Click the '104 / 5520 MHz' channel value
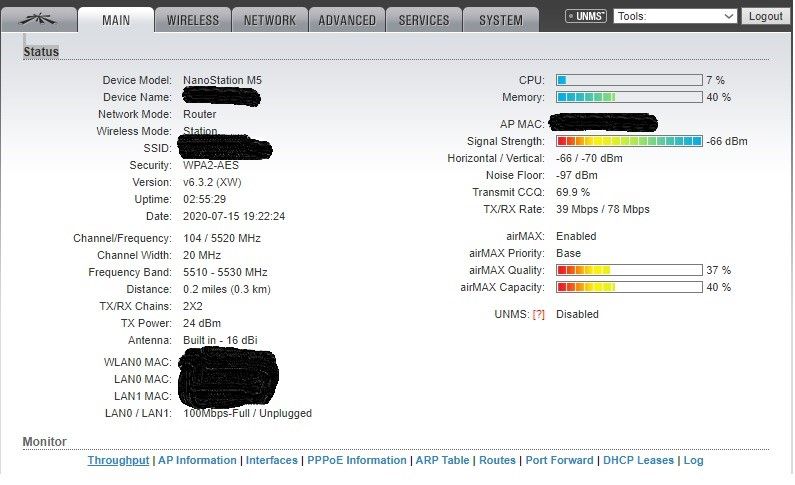795x485 pixels. [222, 238]
